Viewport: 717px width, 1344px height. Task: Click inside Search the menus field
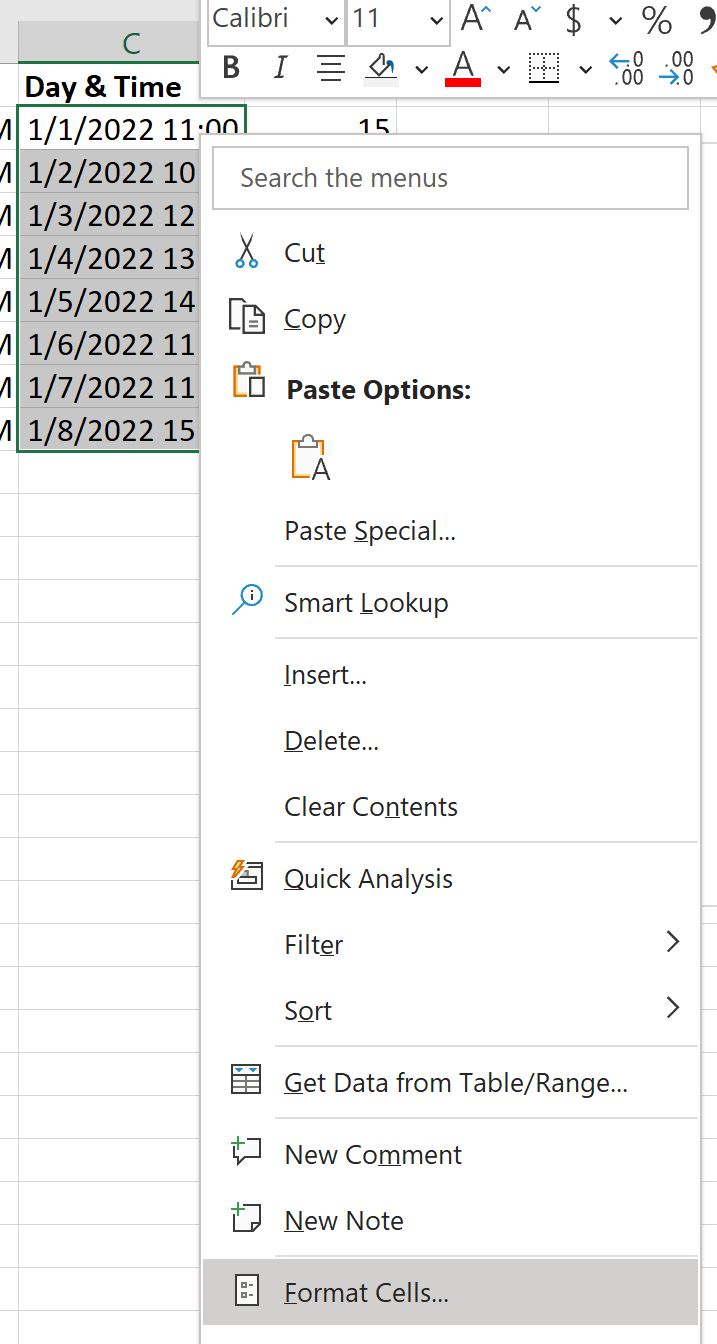(x=451, y=178)
